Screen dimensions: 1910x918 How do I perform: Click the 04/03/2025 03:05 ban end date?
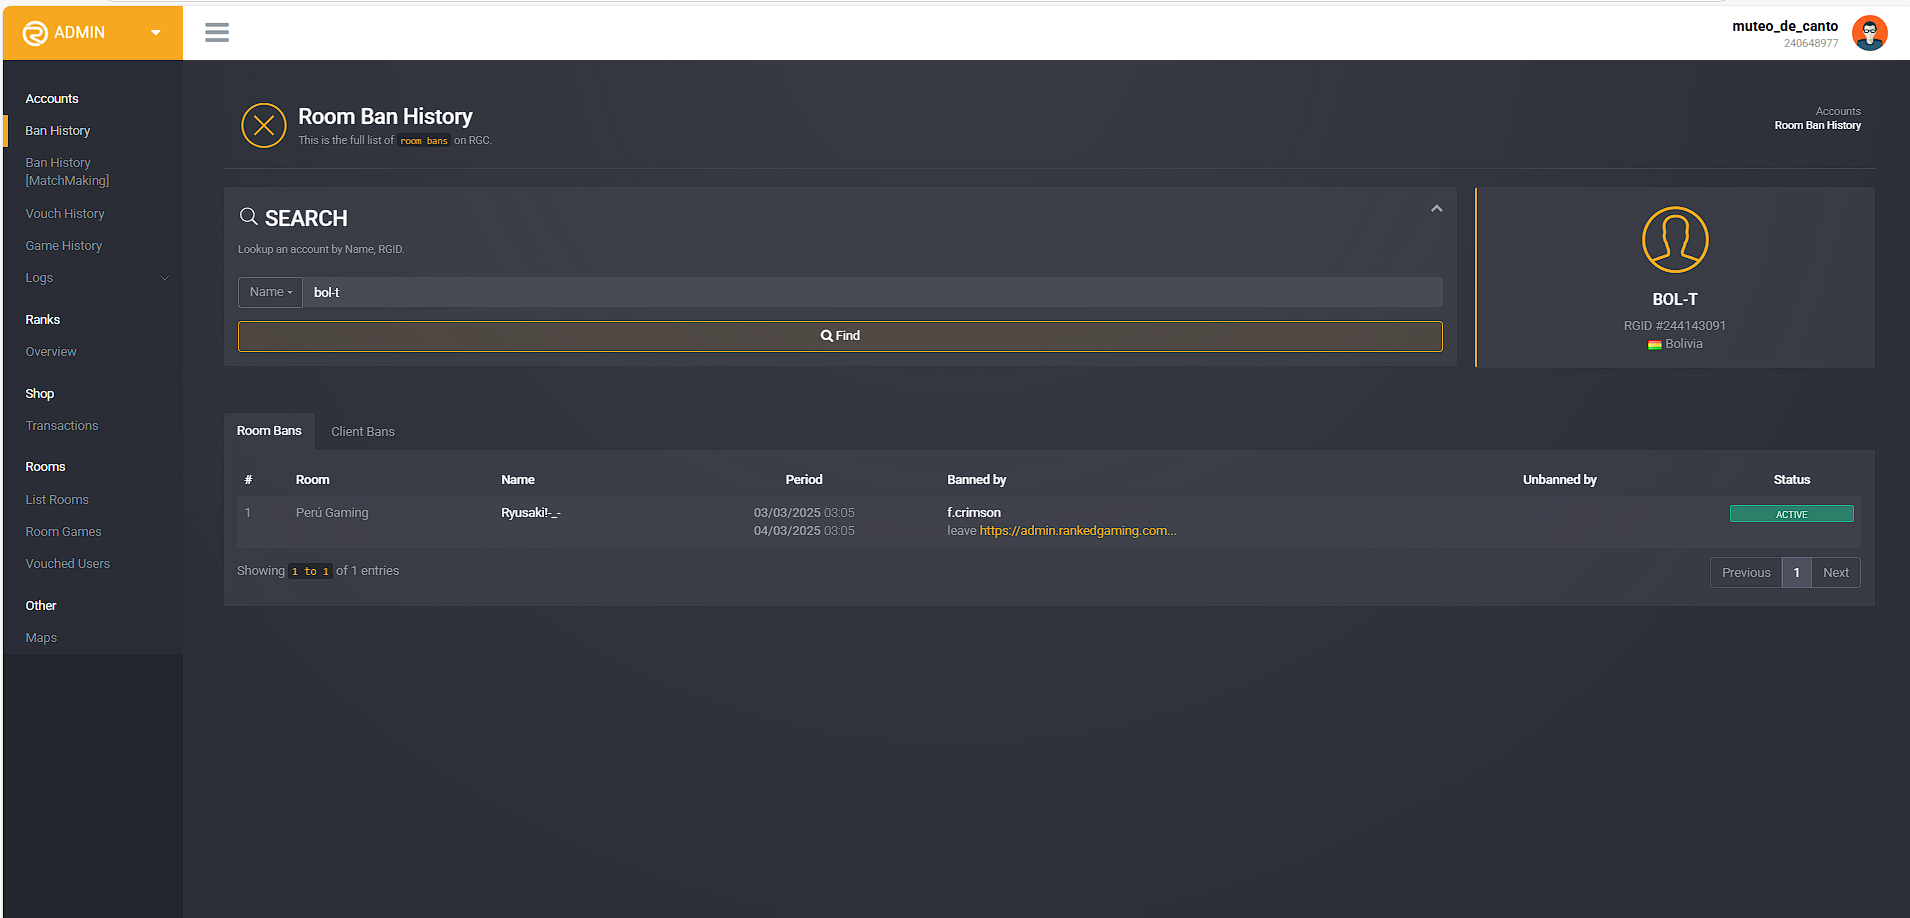point(804,531)
